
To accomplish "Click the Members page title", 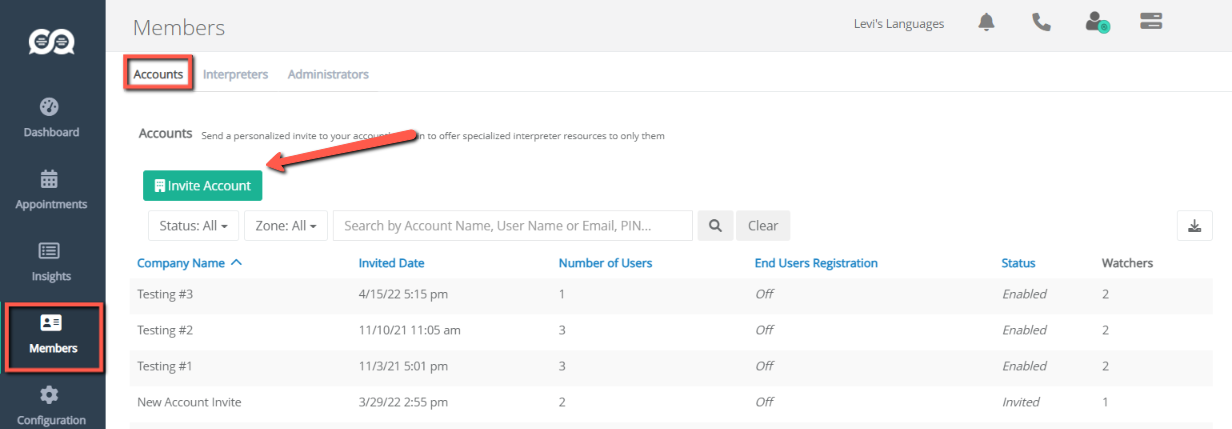I will click(179, 27).
